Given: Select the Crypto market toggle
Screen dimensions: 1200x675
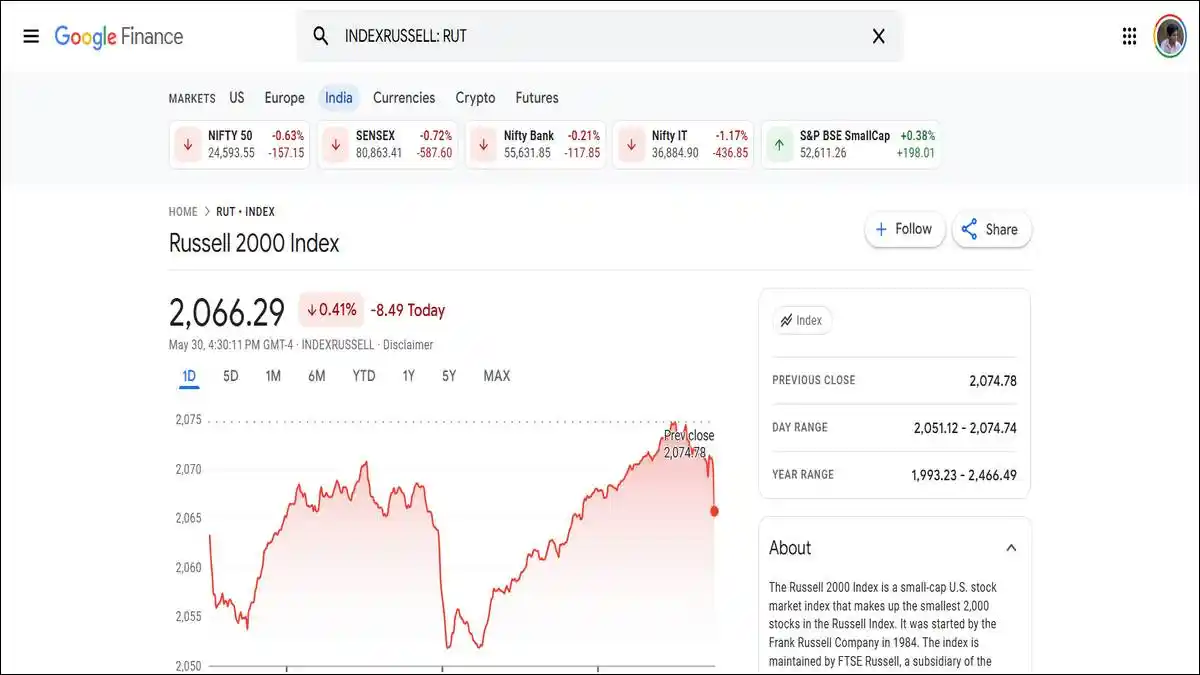Looking at the screenshot, I should point(475,97).
